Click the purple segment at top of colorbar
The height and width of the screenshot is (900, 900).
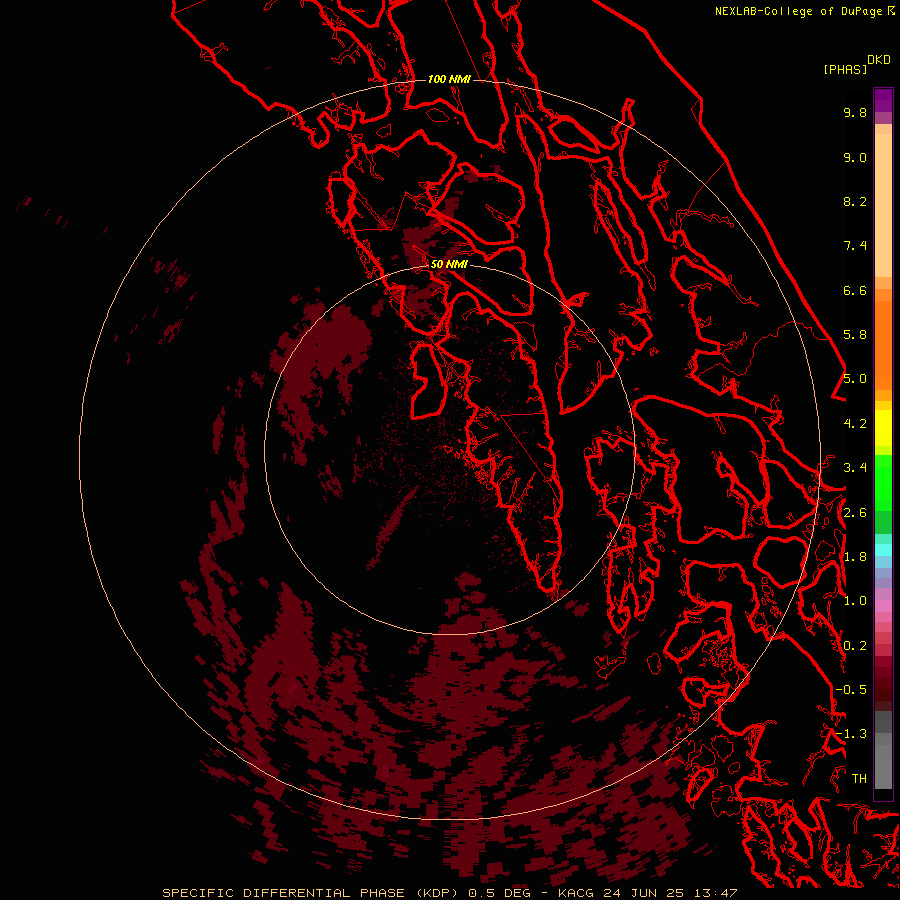point(883,100)
